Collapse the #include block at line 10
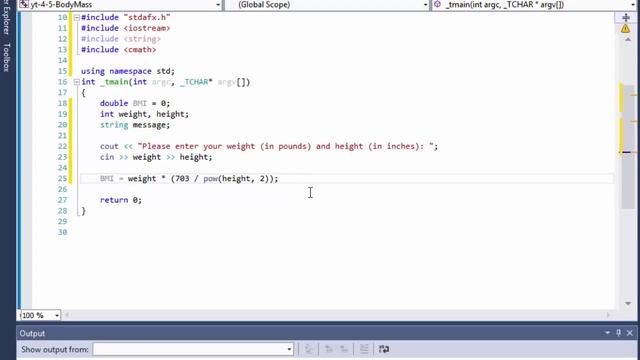This screenshot has height=360, width=640. coord(76,18)
